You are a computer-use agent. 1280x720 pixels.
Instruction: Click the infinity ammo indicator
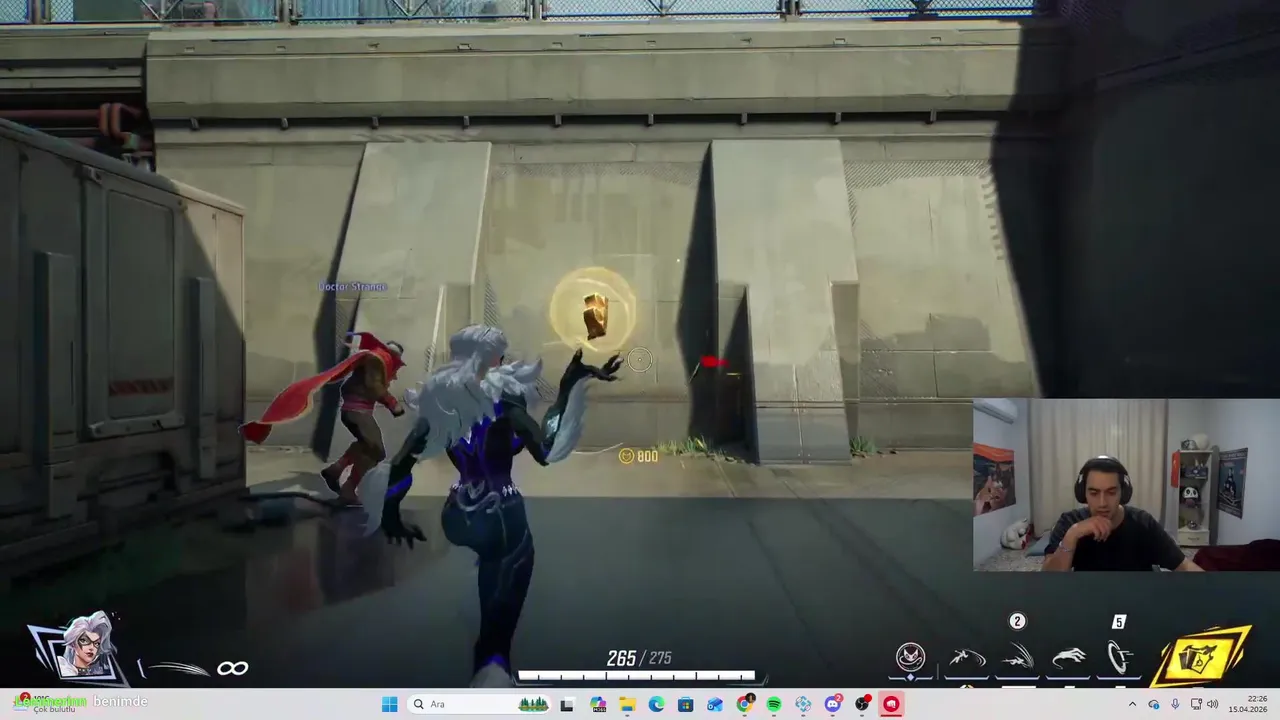click(x=232, y=668)
